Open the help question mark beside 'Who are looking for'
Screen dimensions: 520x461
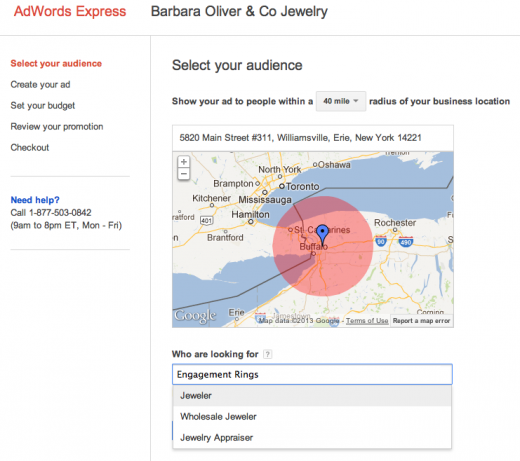click(x=267, y=354)
